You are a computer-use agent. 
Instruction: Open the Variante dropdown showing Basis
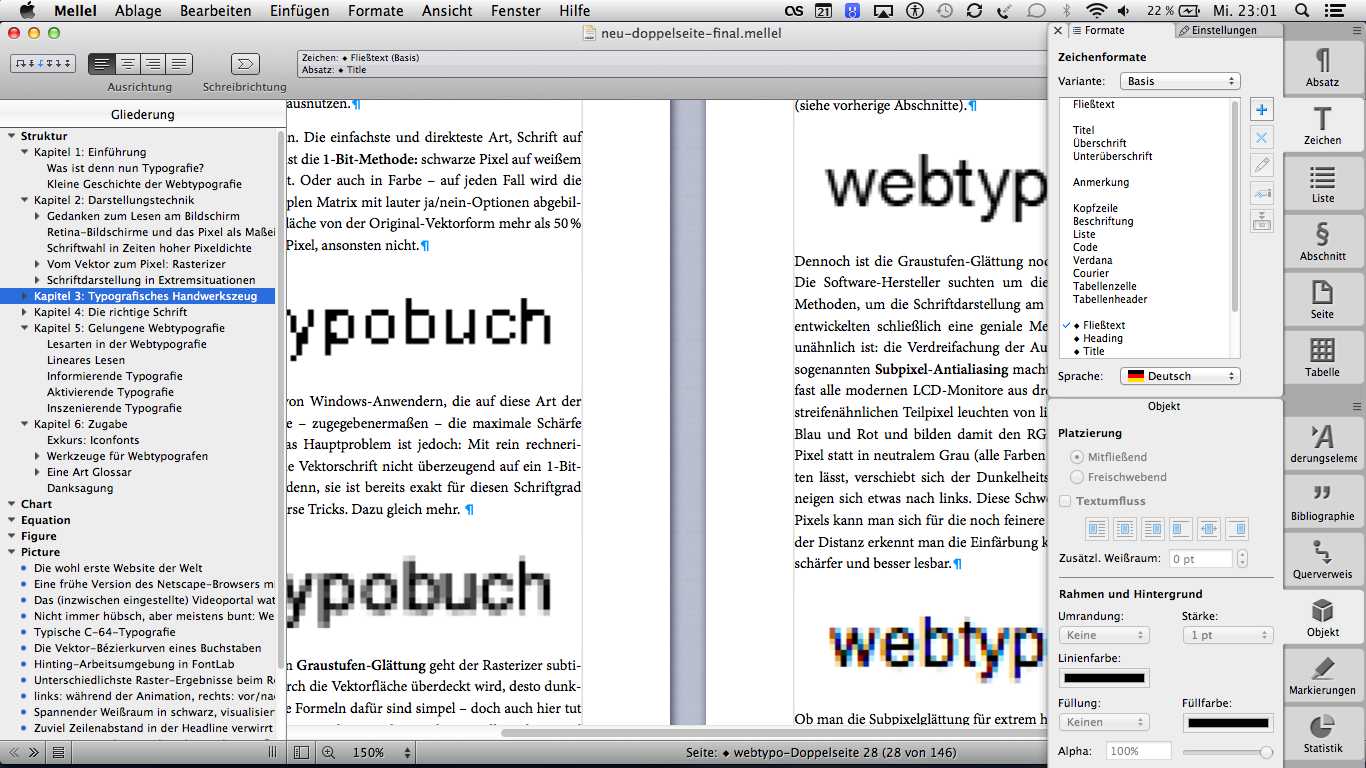coord(1179,81)
